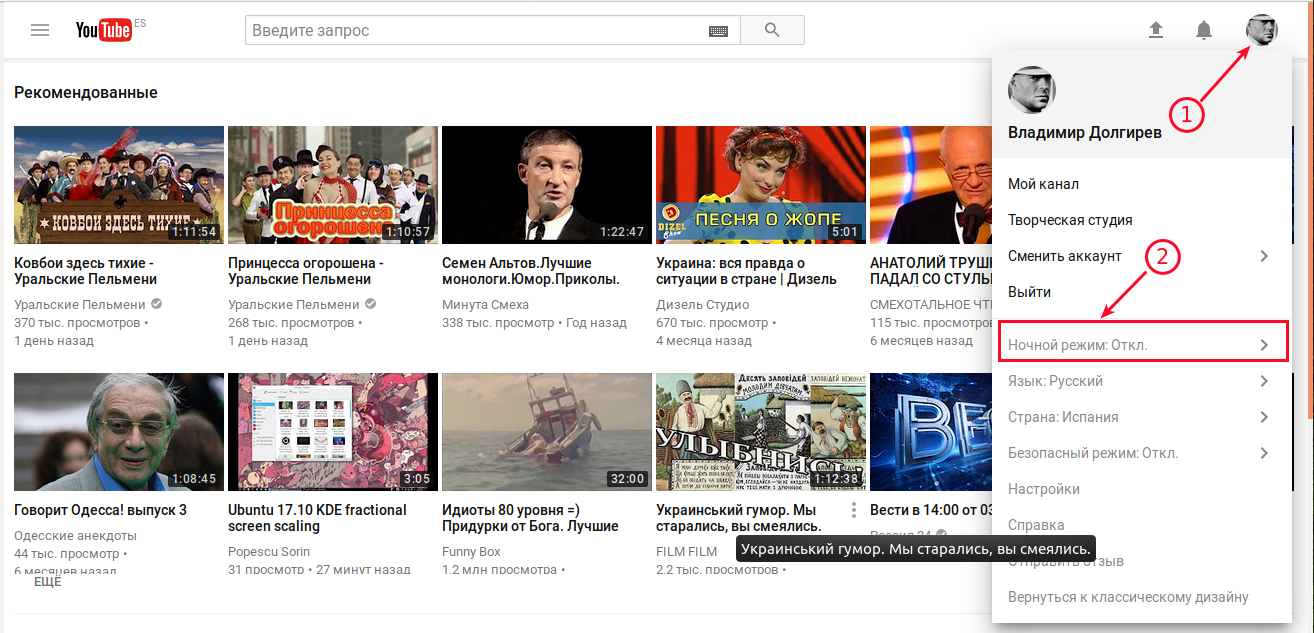Open Ковбой здесь тихие video thumbnail
The width and height of the screenshot is (1314, 633).
point(119,185)
